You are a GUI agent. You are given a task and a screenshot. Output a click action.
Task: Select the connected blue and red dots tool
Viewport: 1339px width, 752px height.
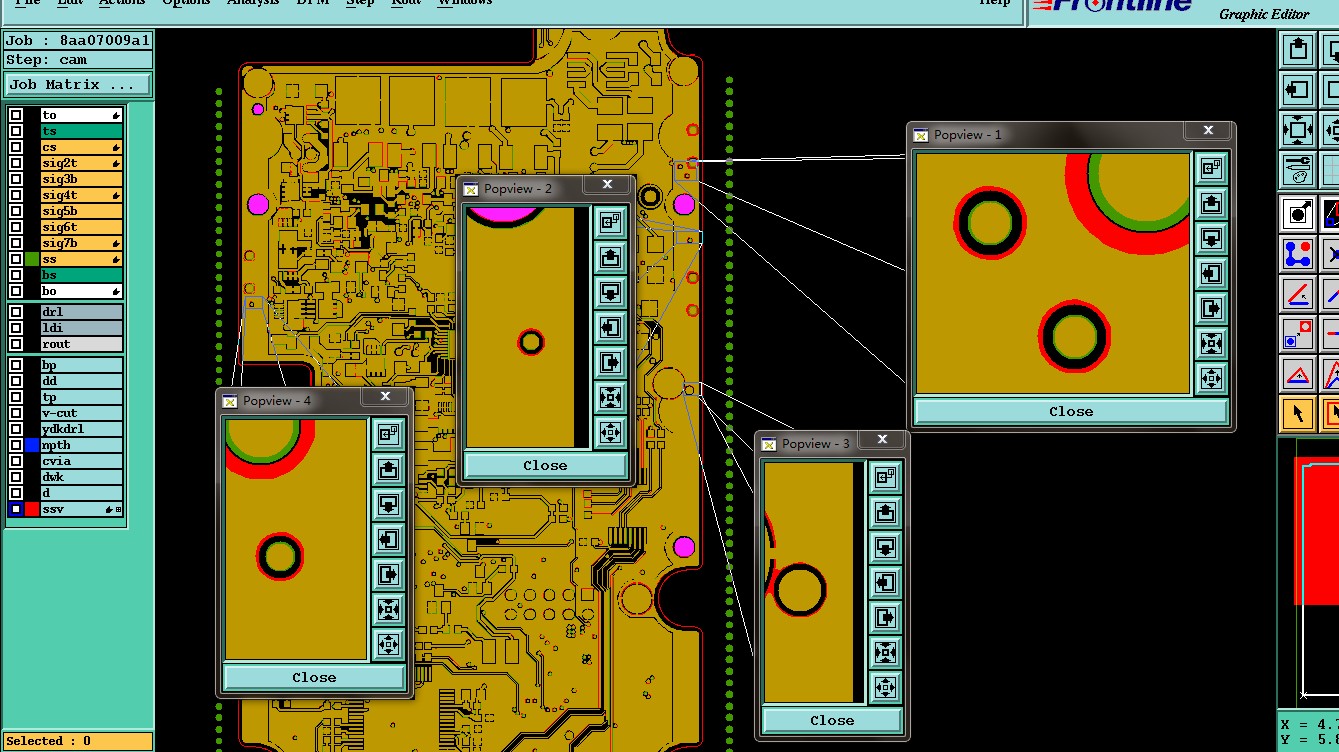tap(1298, 254)
